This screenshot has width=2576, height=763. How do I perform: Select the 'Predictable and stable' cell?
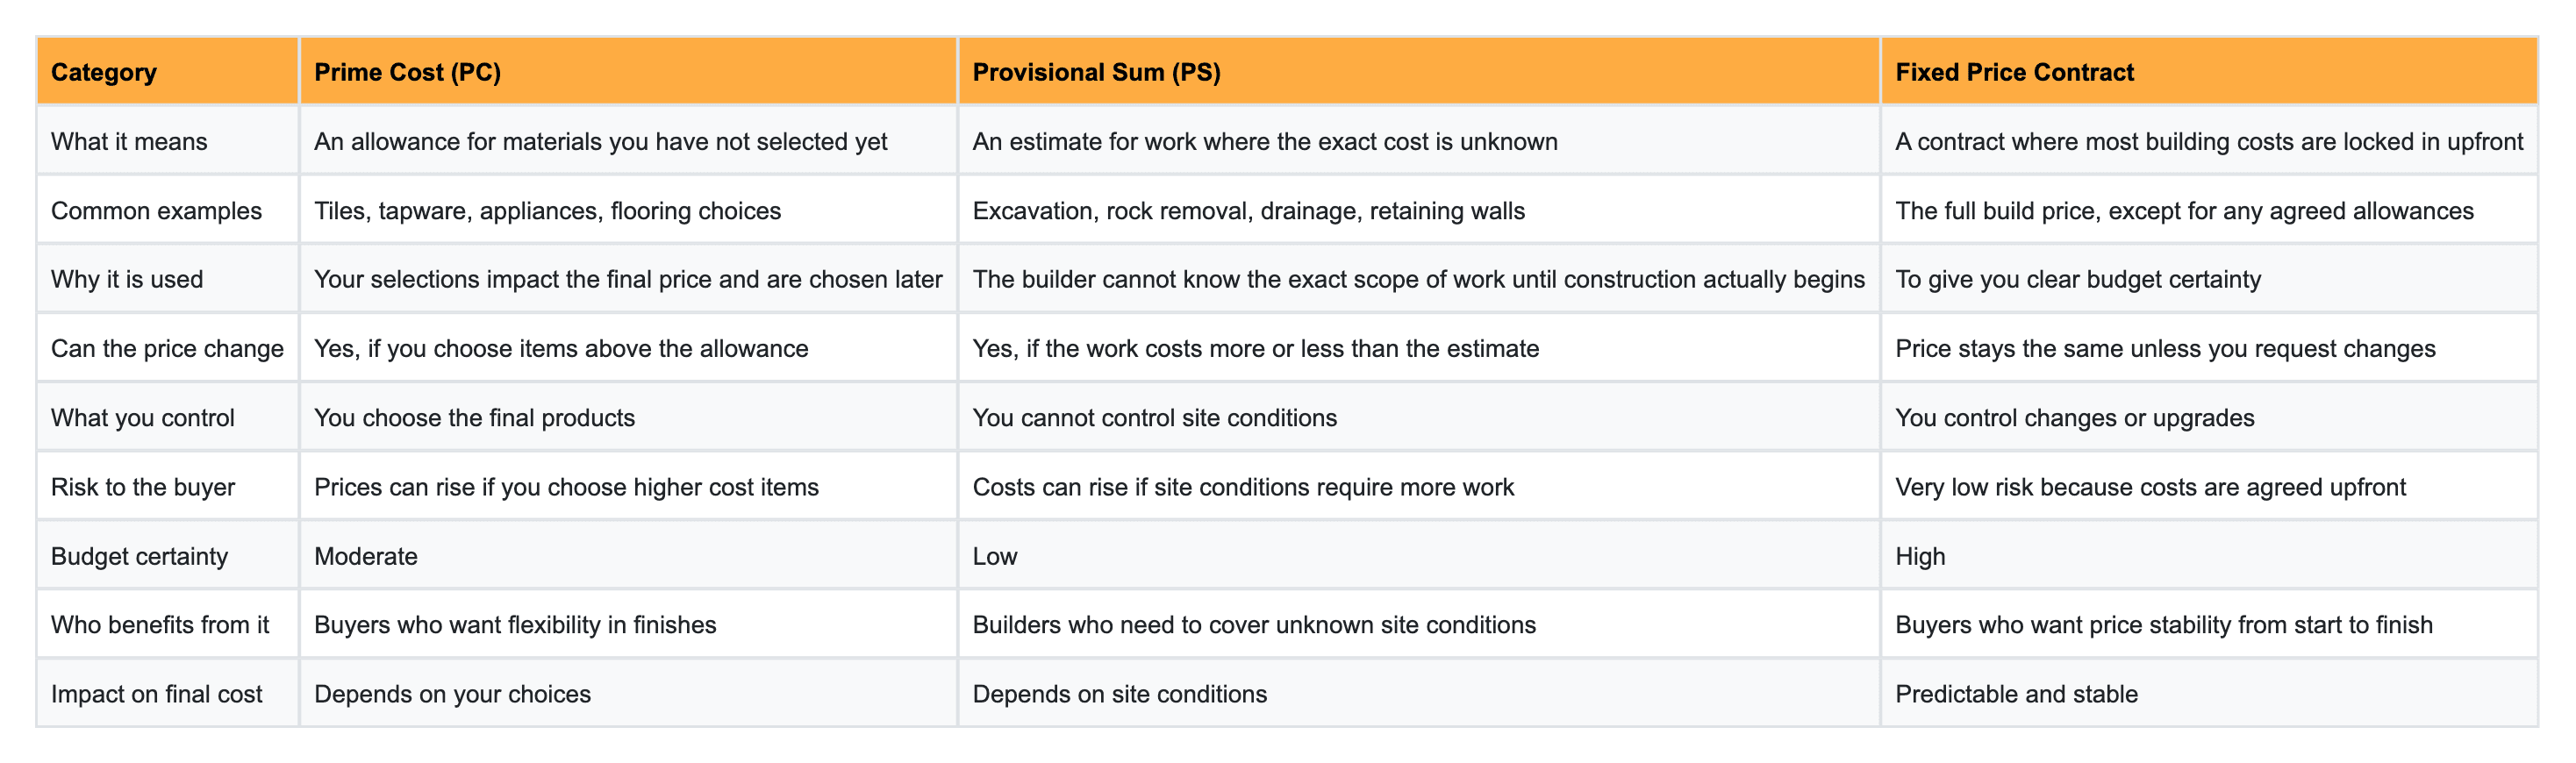click(2016, 694)
